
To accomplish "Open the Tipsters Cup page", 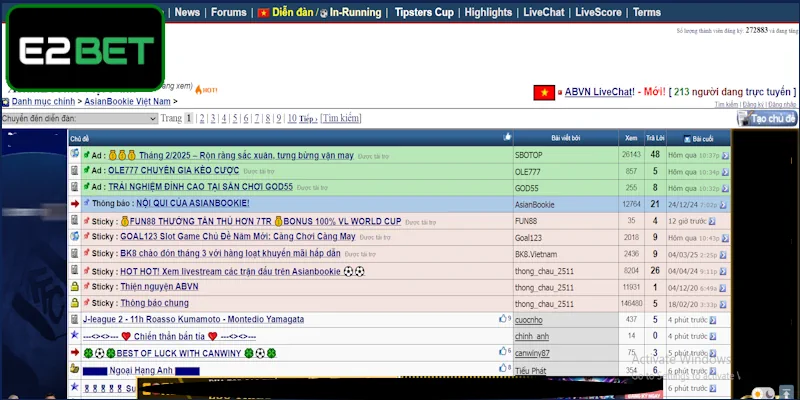I will (x=424, y=12).
